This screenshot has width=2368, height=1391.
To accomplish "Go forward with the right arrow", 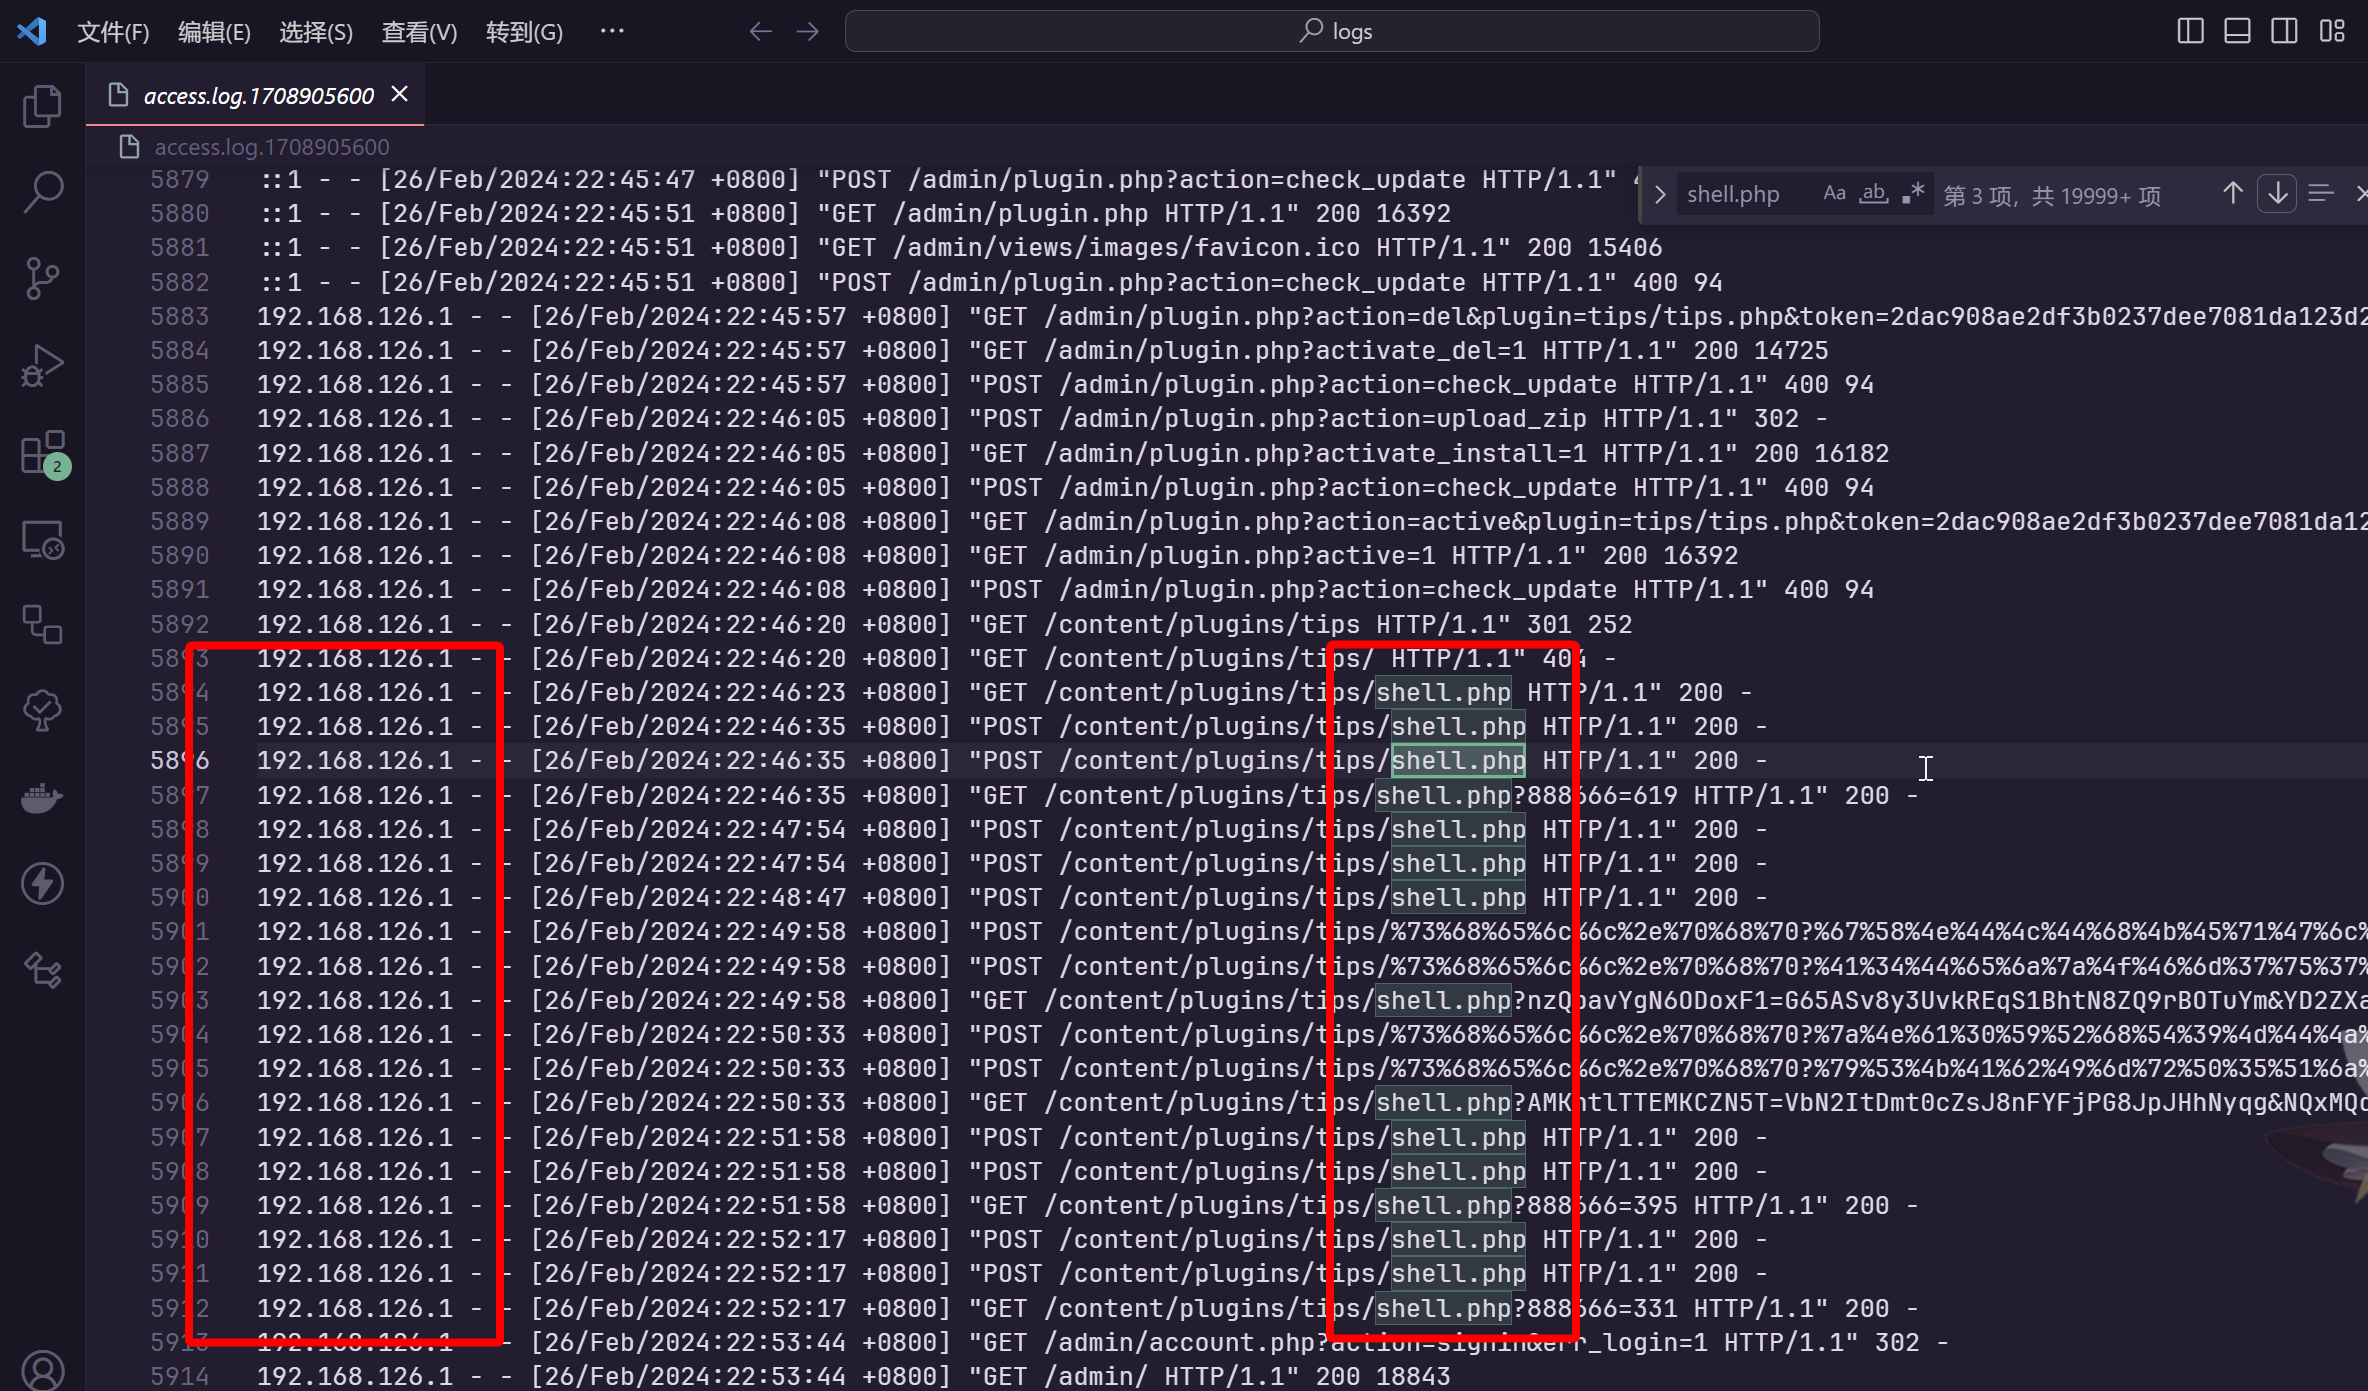I will [x=808, y=32].
